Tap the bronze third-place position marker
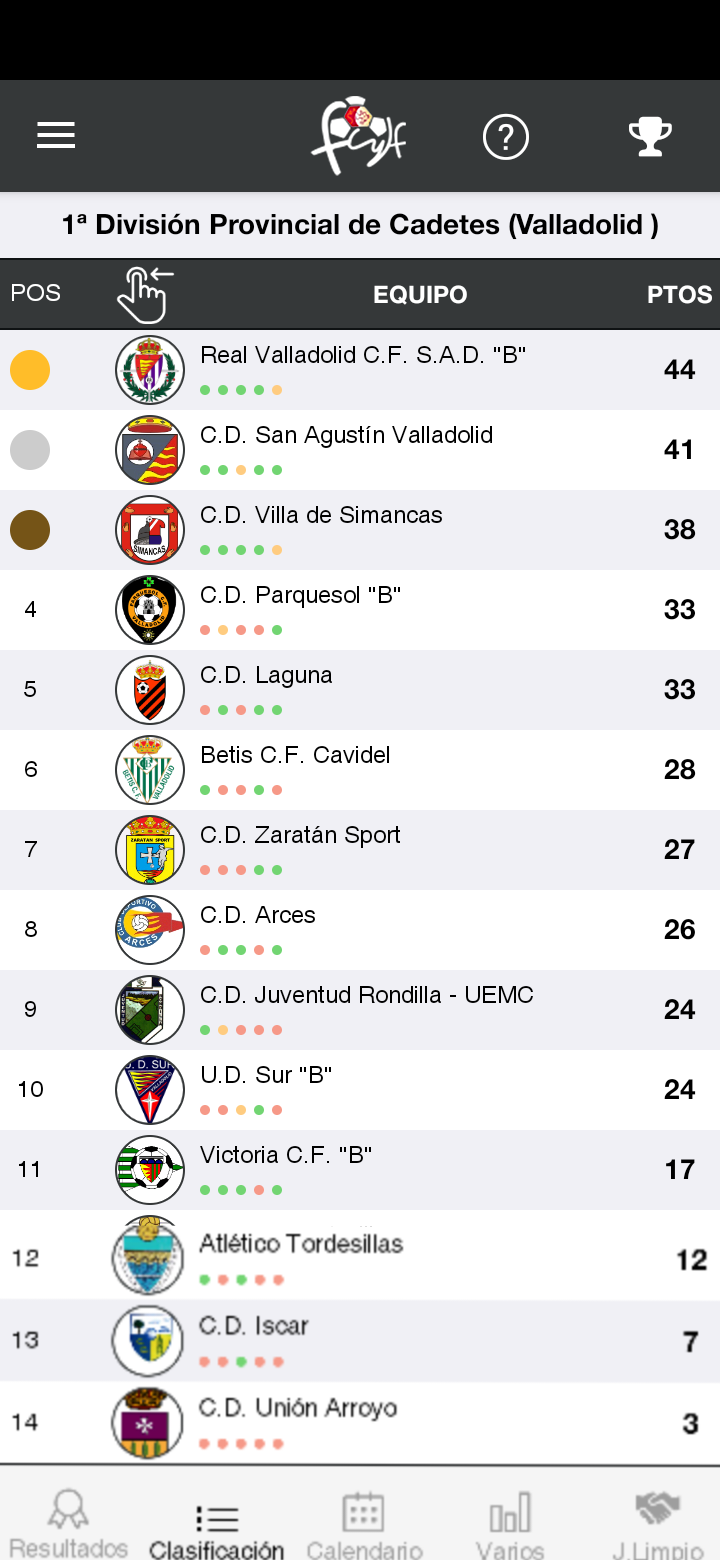 click(x=30, y=530)
